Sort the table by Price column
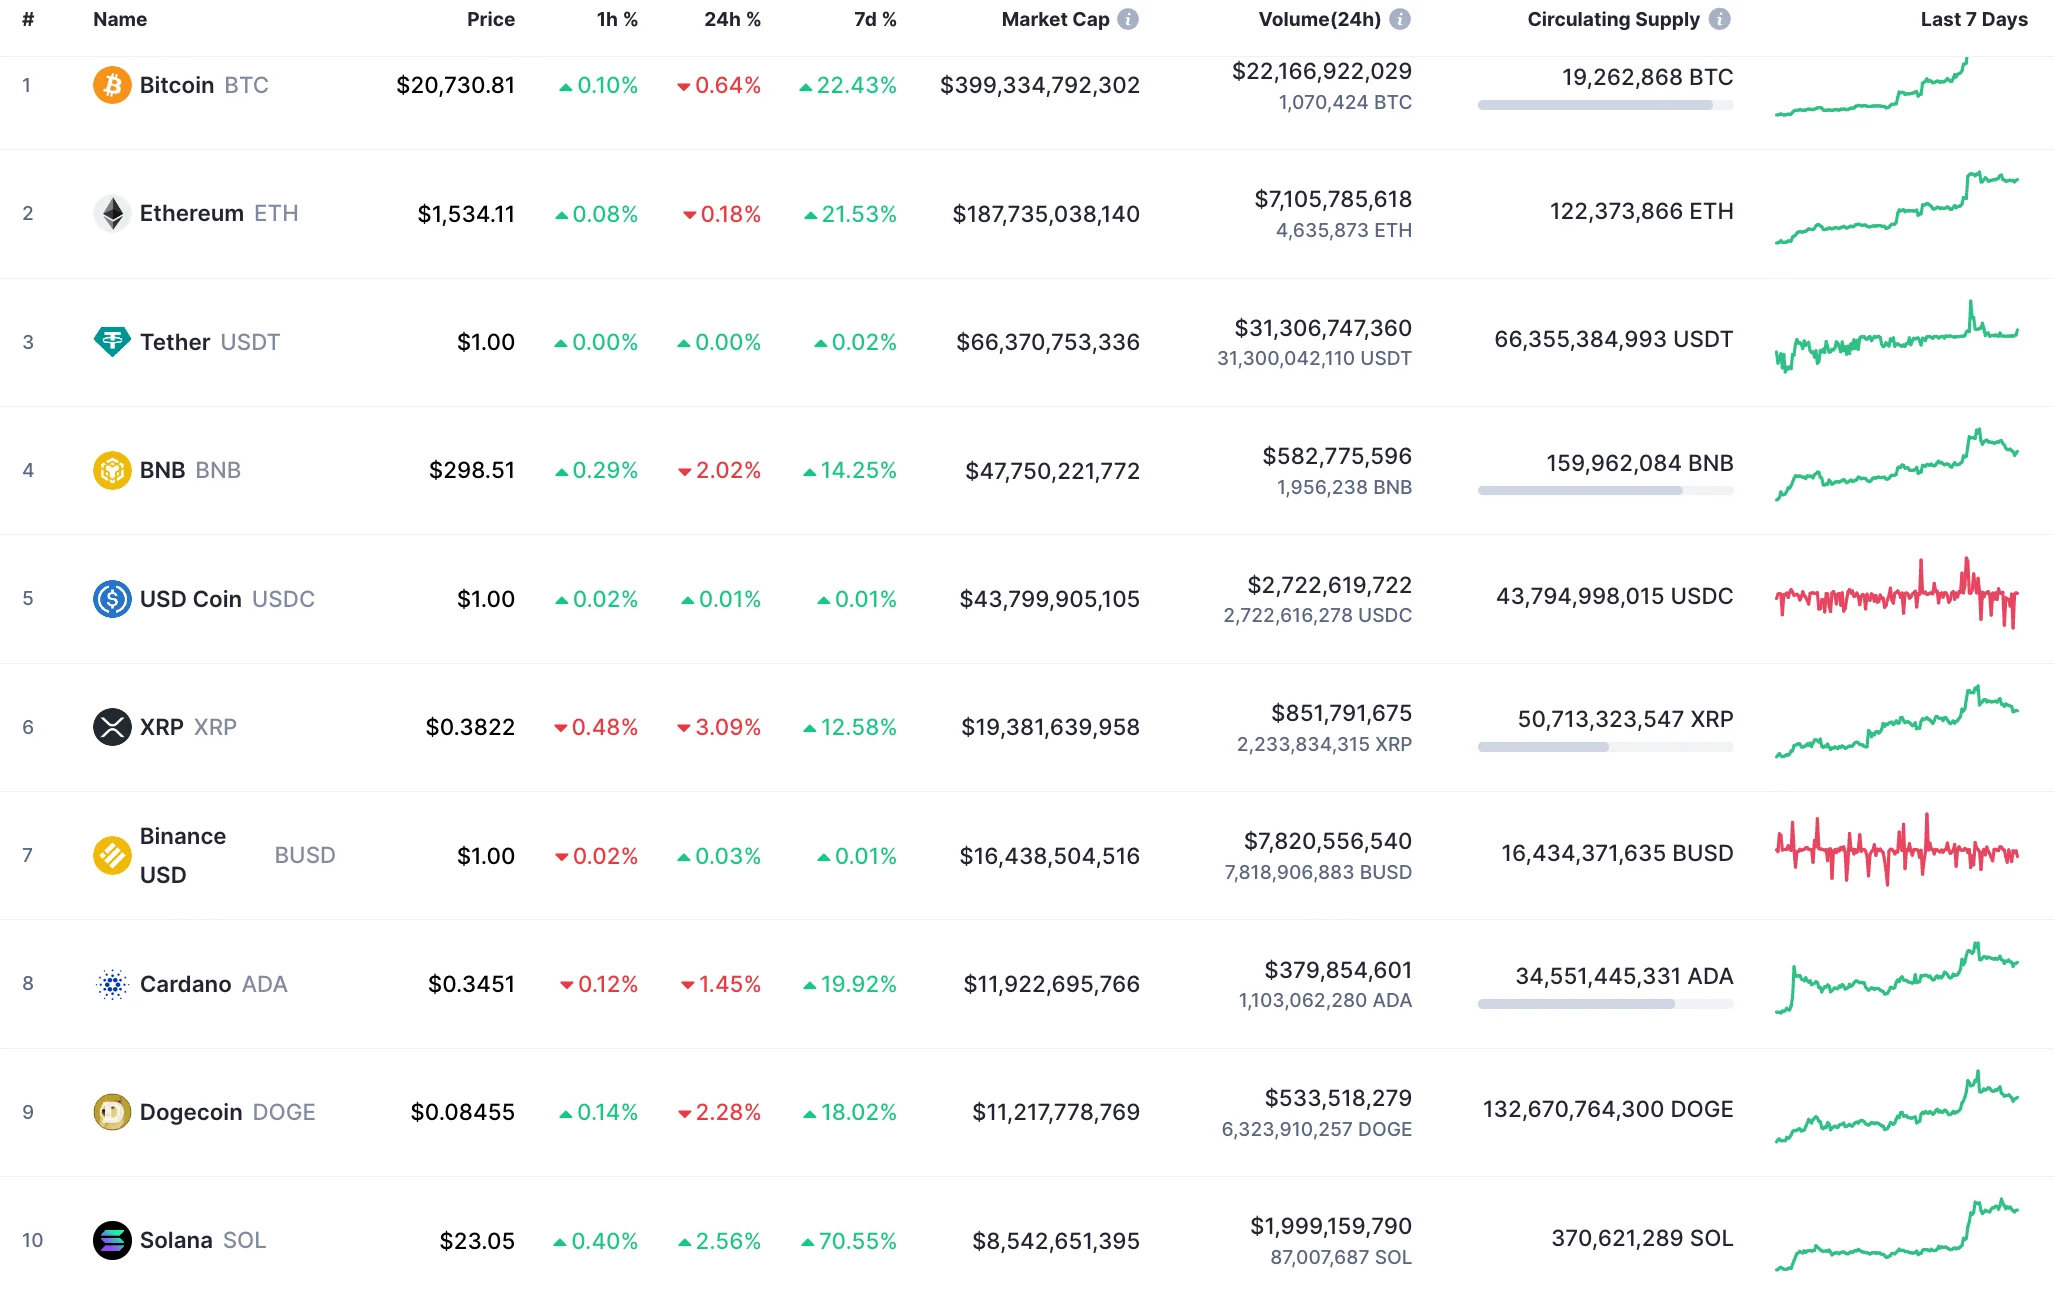Image resolution: width=2054 pixels, height=1294 pixels. pos(491,18)
